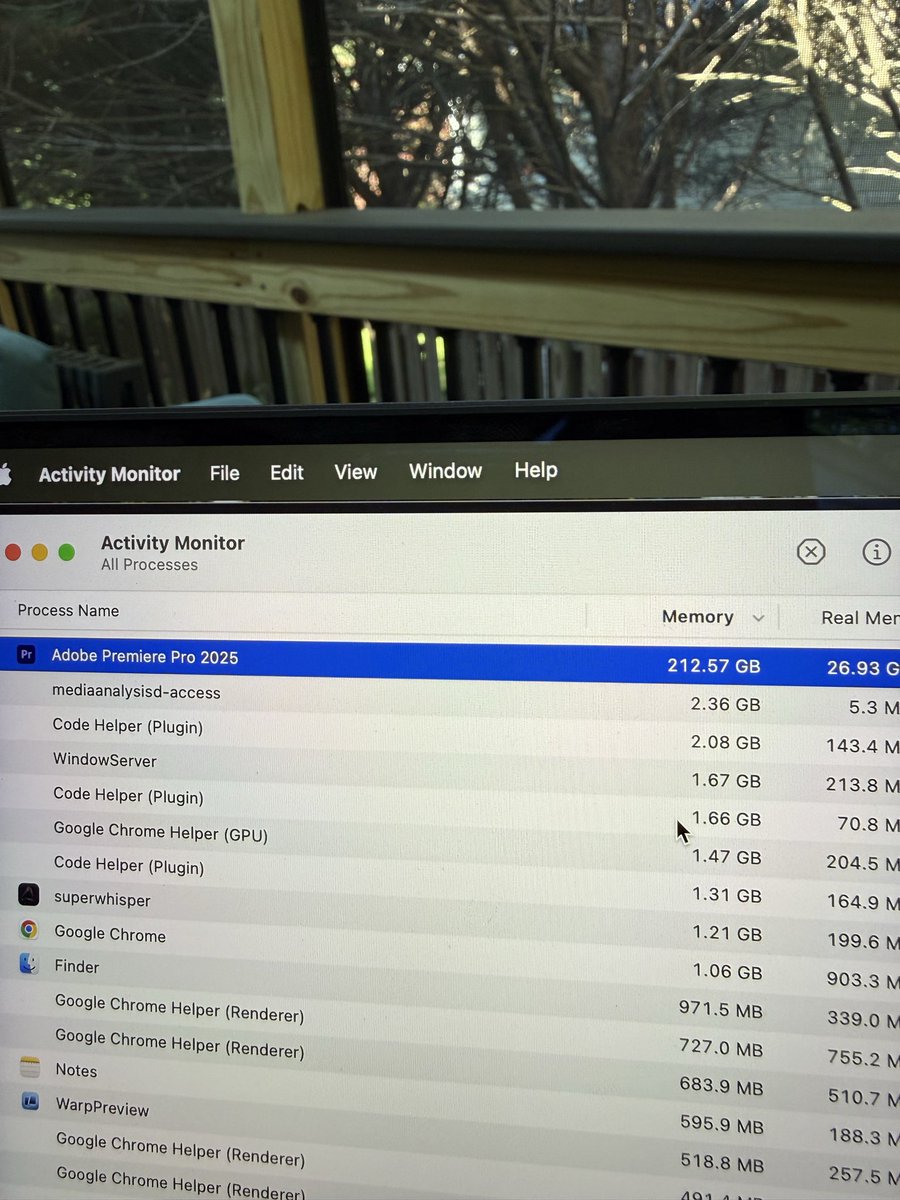Screen dimensions: 900x1200
Task: Click the green zoom window button
Action: coord(67,552)
